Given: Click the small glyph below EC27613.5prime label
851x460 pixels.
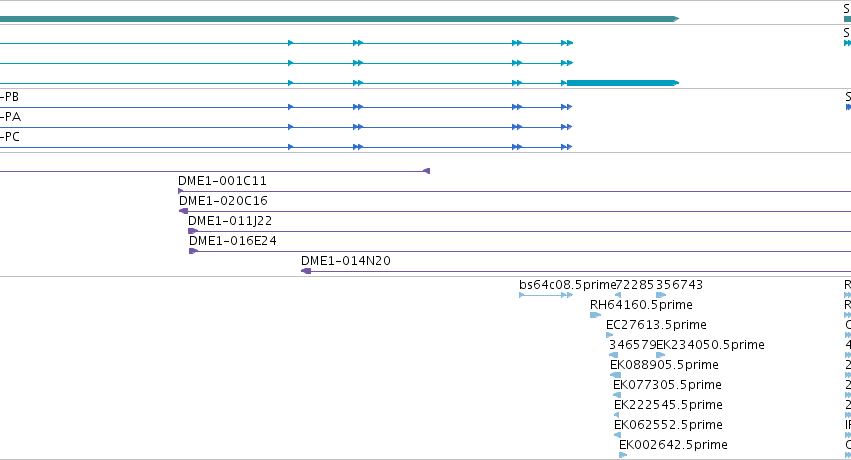Looking at the screenshot, I should pos(609,335).
